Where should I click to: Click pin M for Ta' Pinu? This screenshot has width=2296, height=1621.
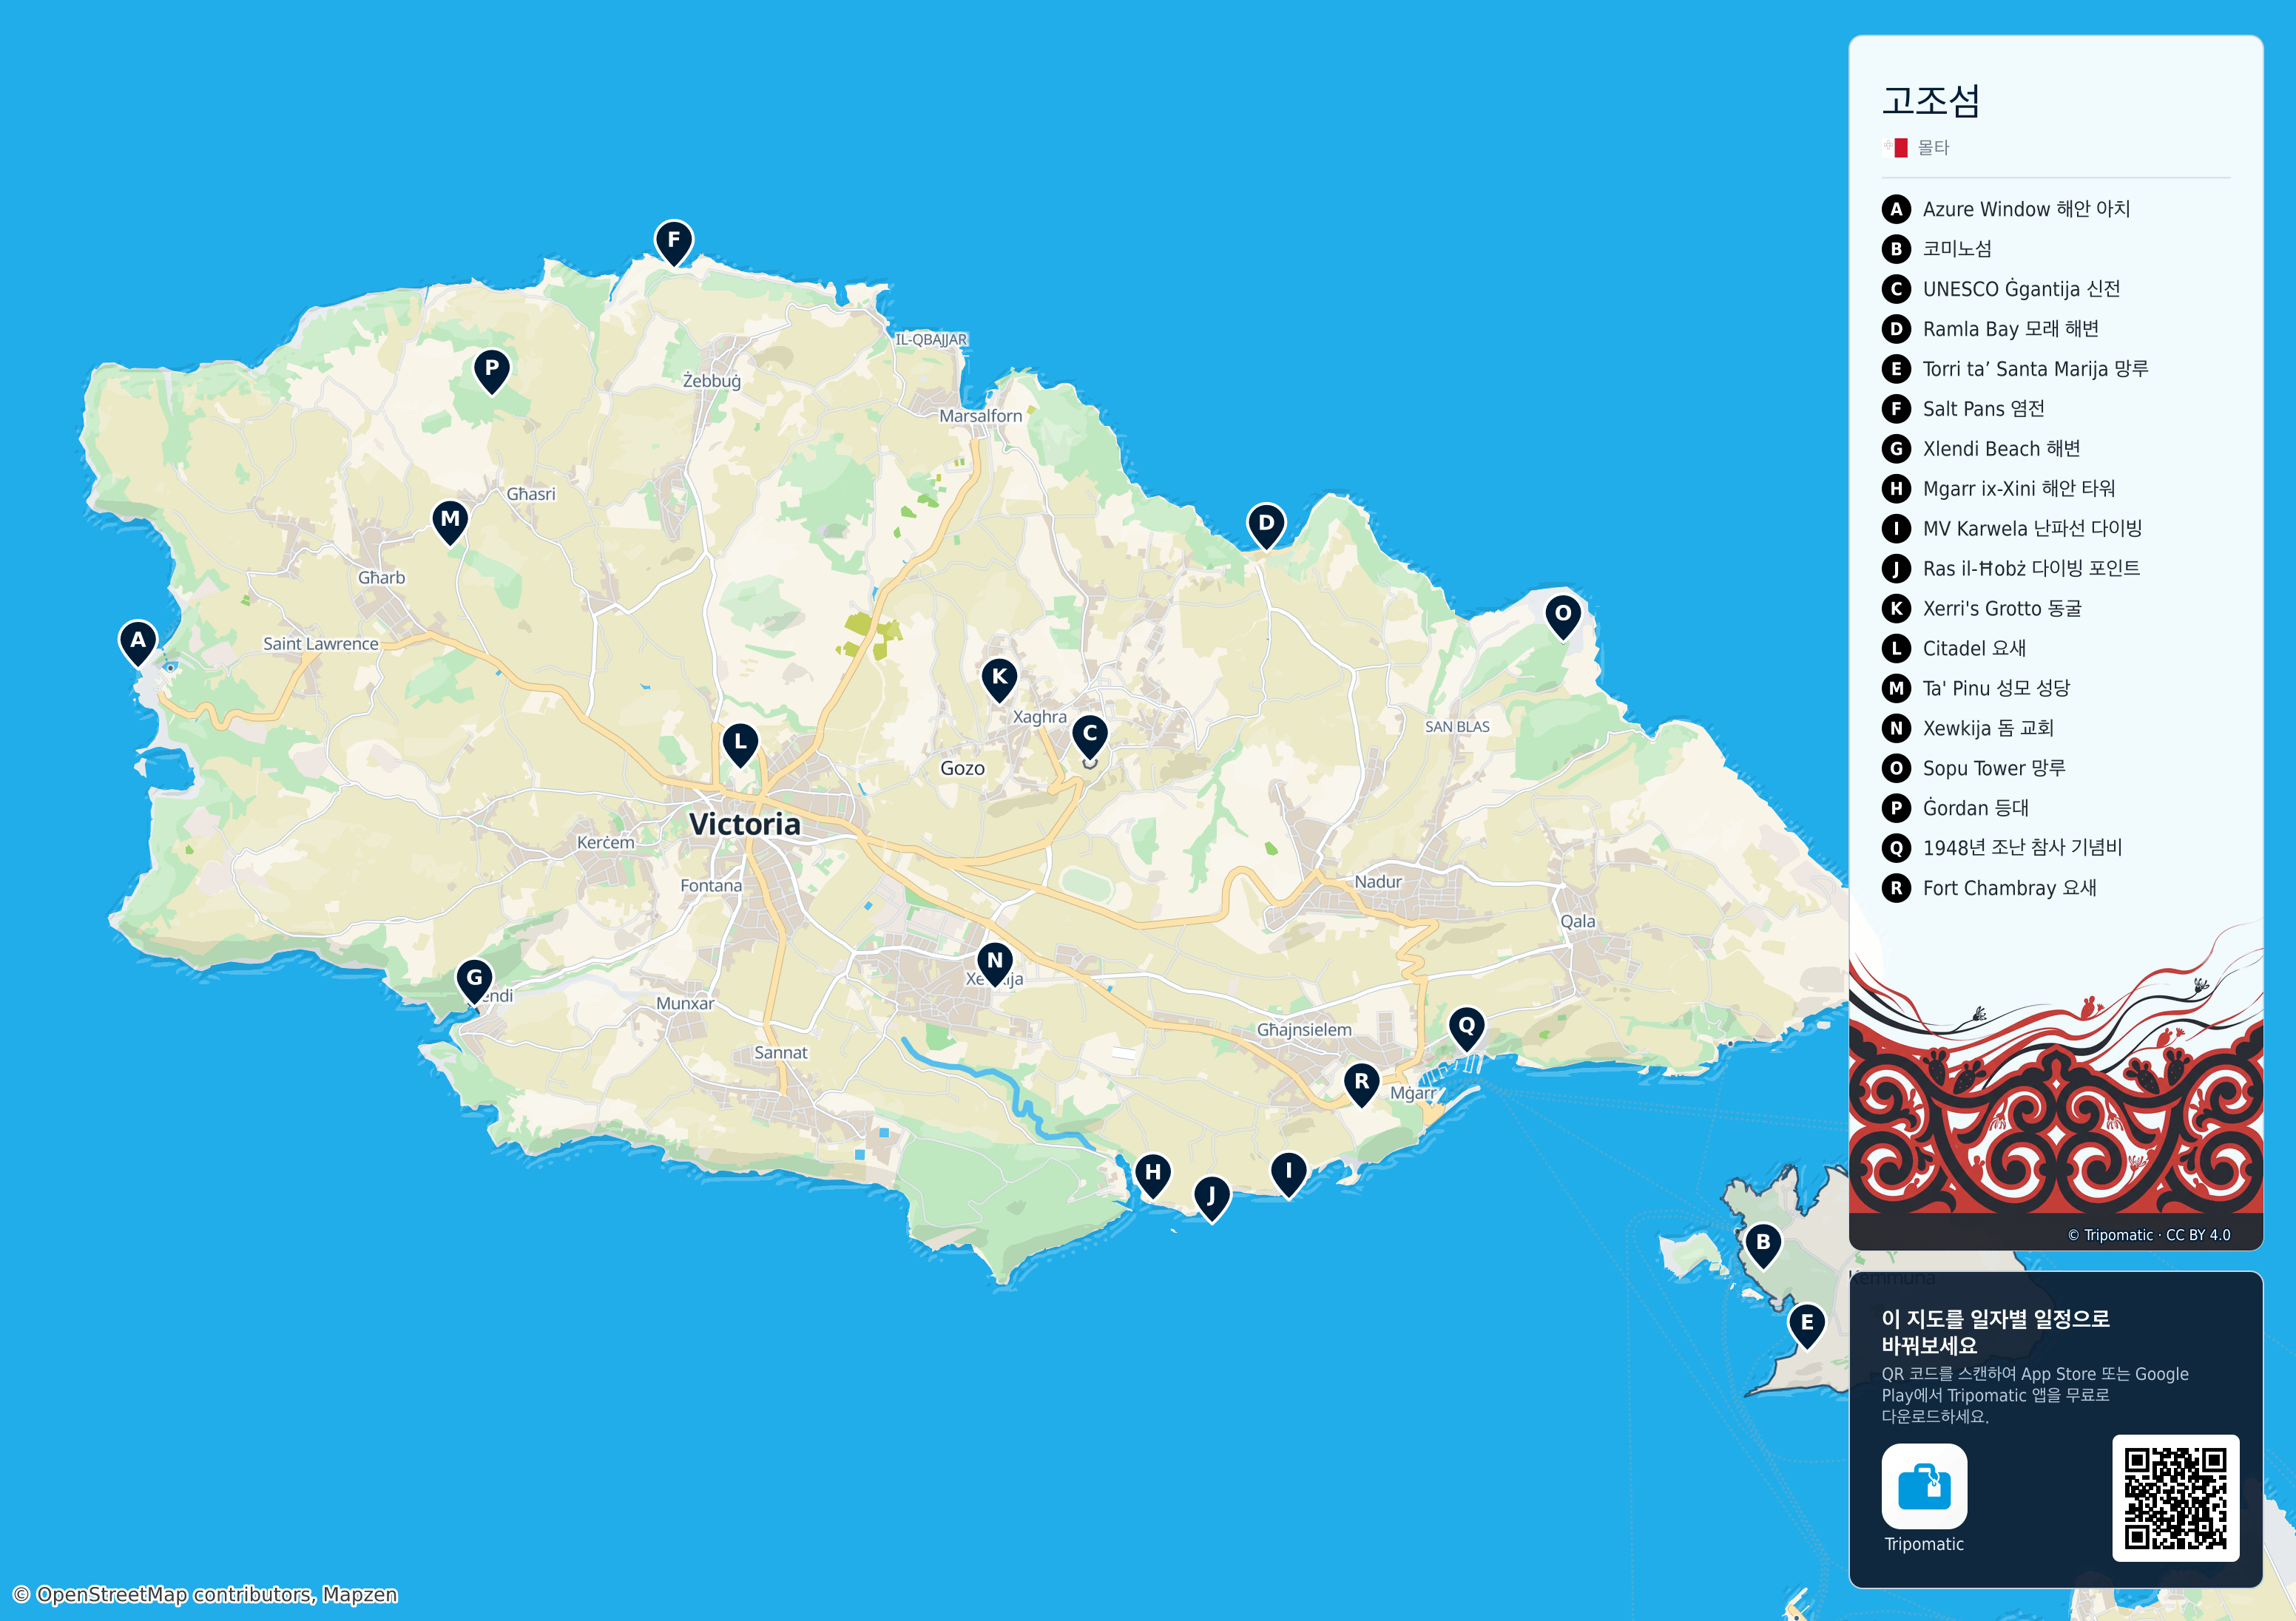(450, 521)
